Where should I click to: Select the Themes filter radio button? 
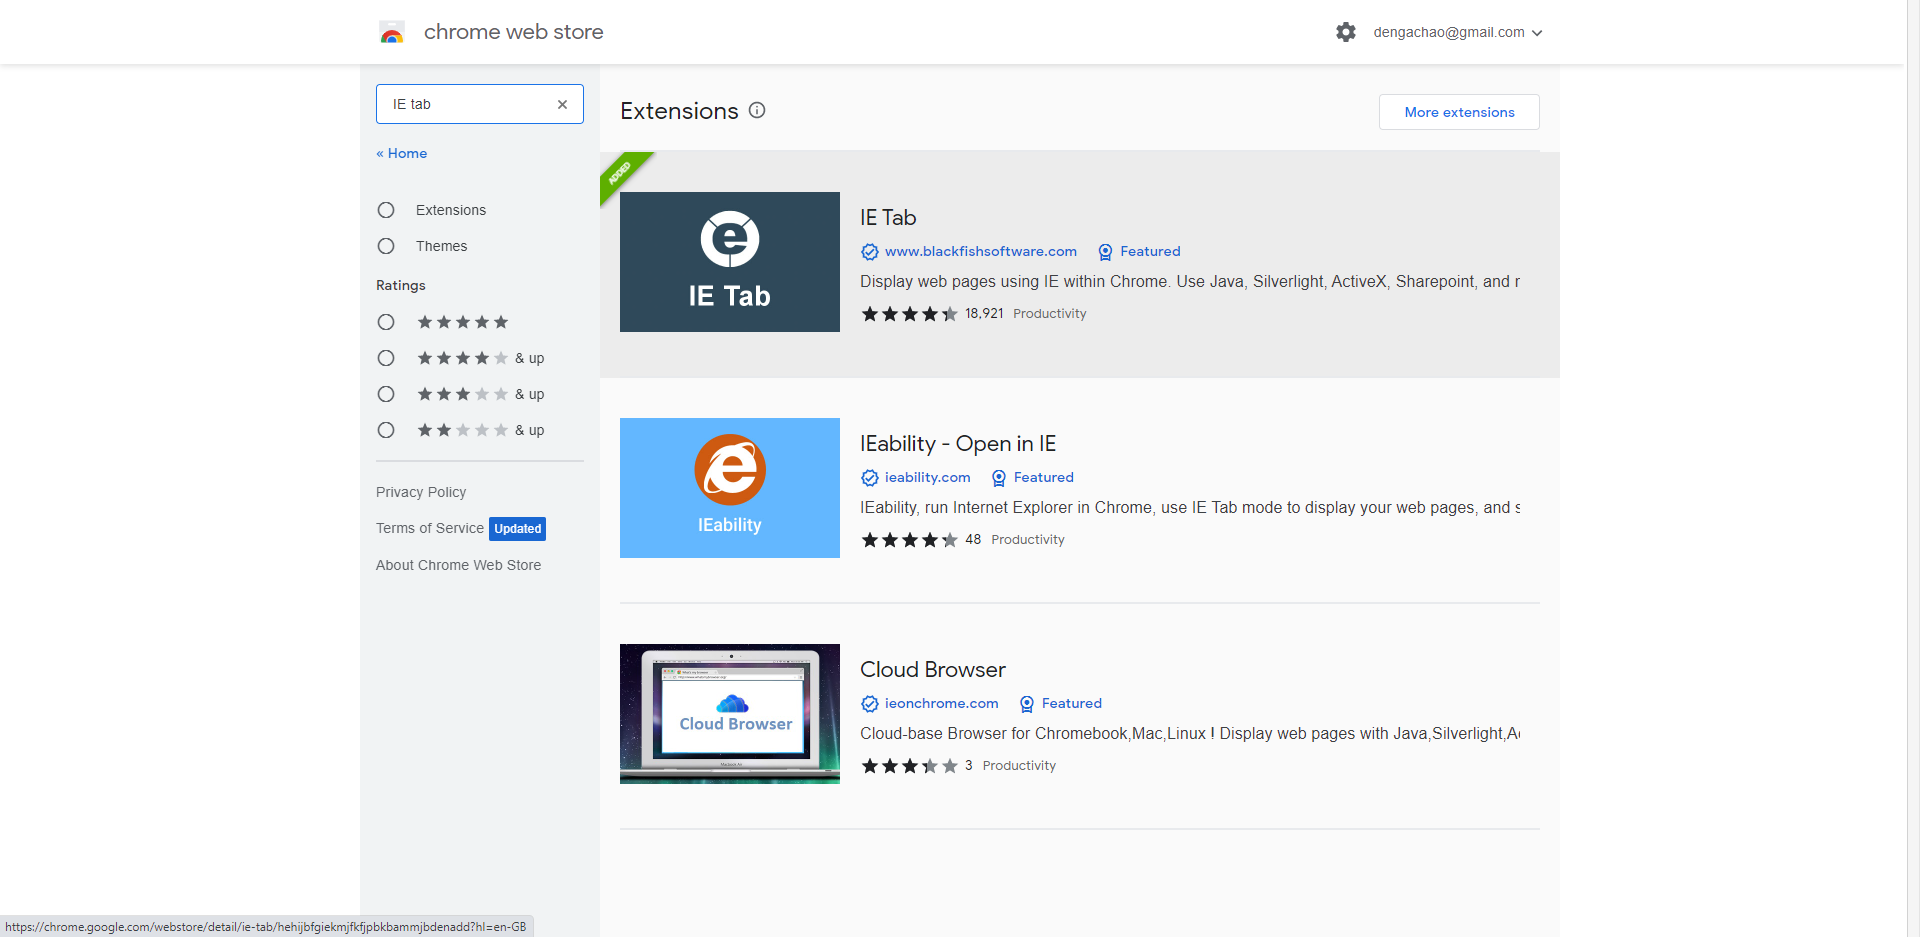[x=386, y=246]
